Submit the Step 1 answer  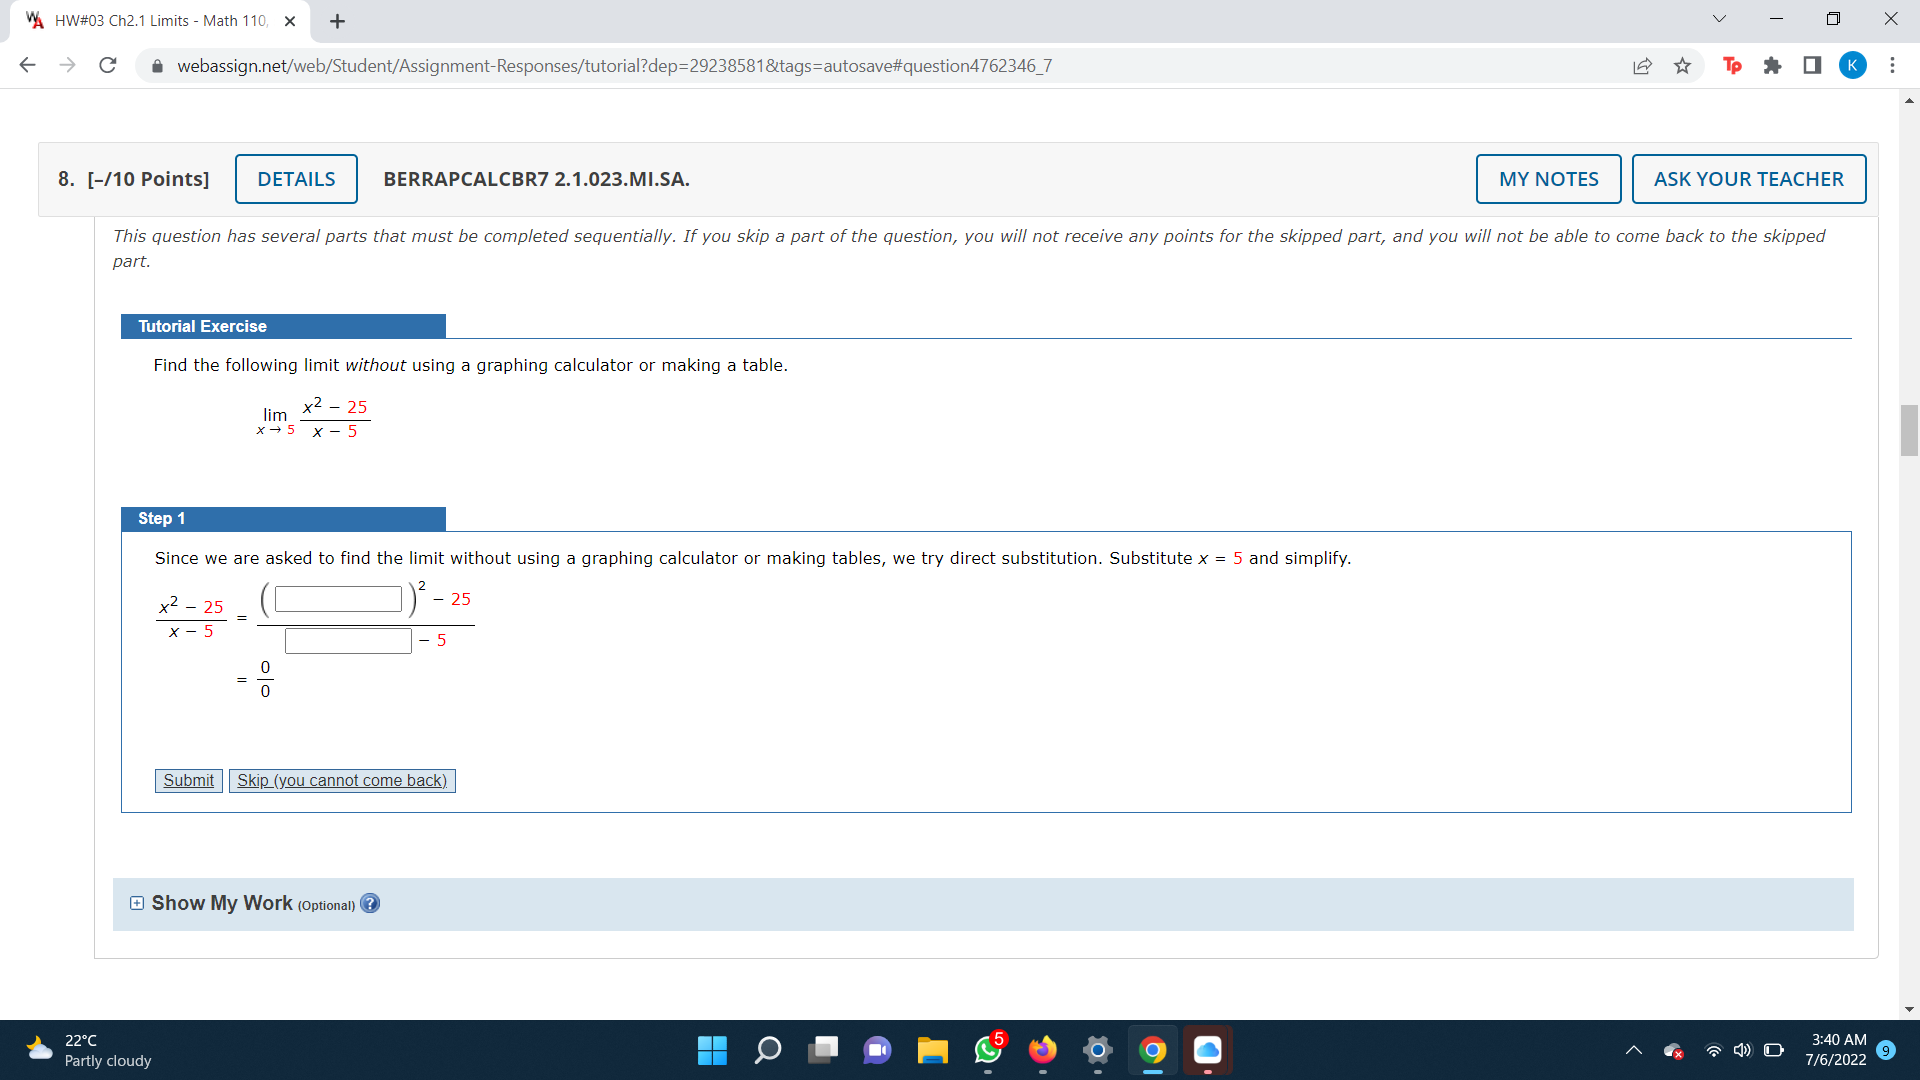(188, 780)
